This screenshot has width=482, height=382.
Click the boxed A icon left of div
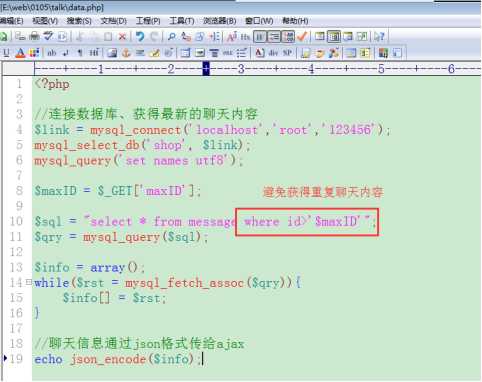[x=259, y=53]
